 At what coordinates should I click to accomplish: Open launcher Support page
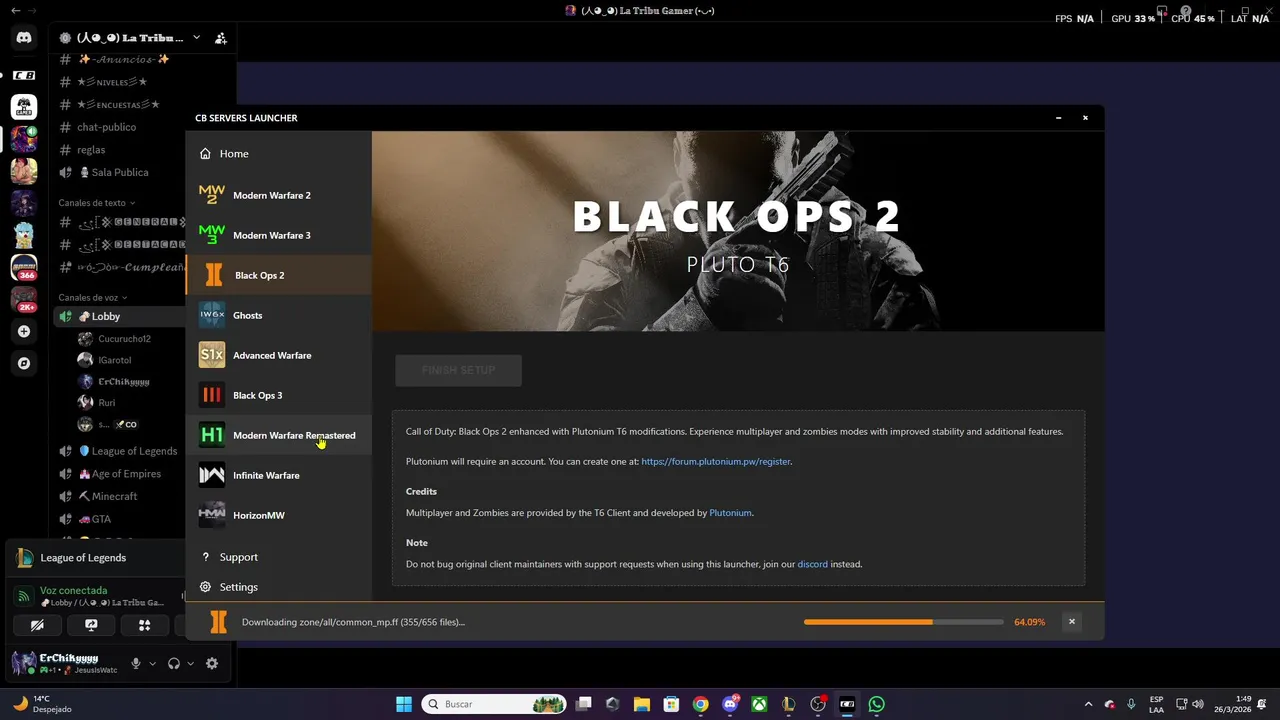click(278, 557)
